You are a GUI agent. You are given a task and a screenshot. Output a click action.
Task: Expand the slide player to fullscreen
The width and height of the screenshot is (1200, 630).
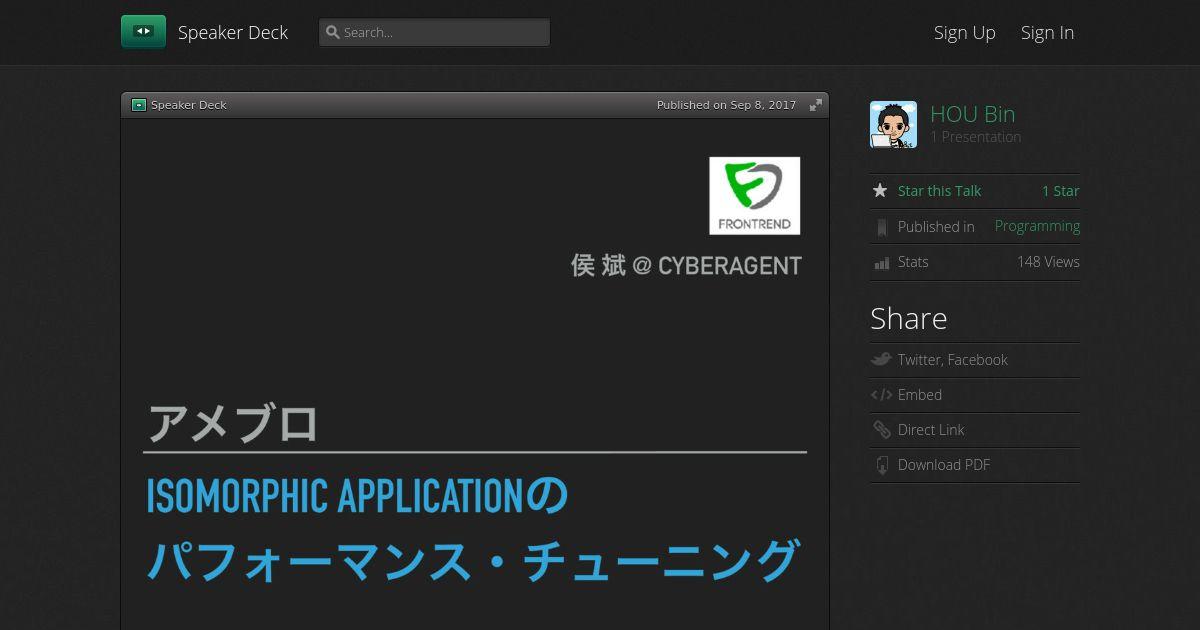816,105
